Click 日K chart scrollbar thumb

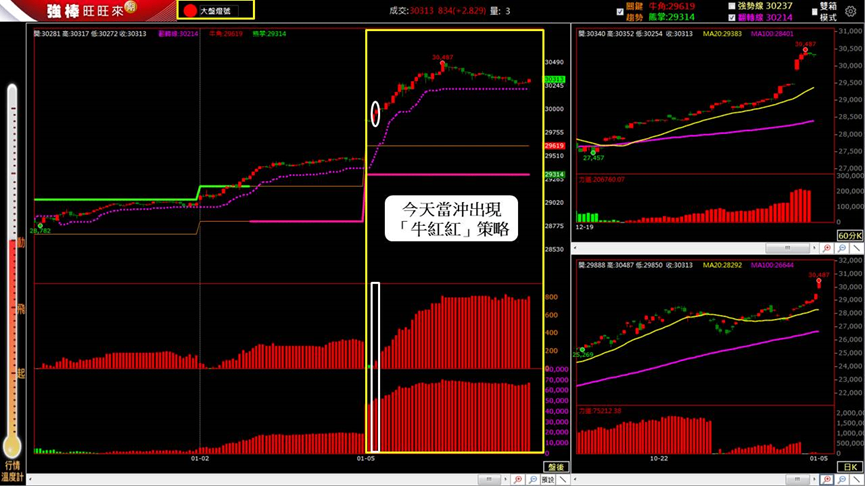pyautogui.click(x=798, y=479)
